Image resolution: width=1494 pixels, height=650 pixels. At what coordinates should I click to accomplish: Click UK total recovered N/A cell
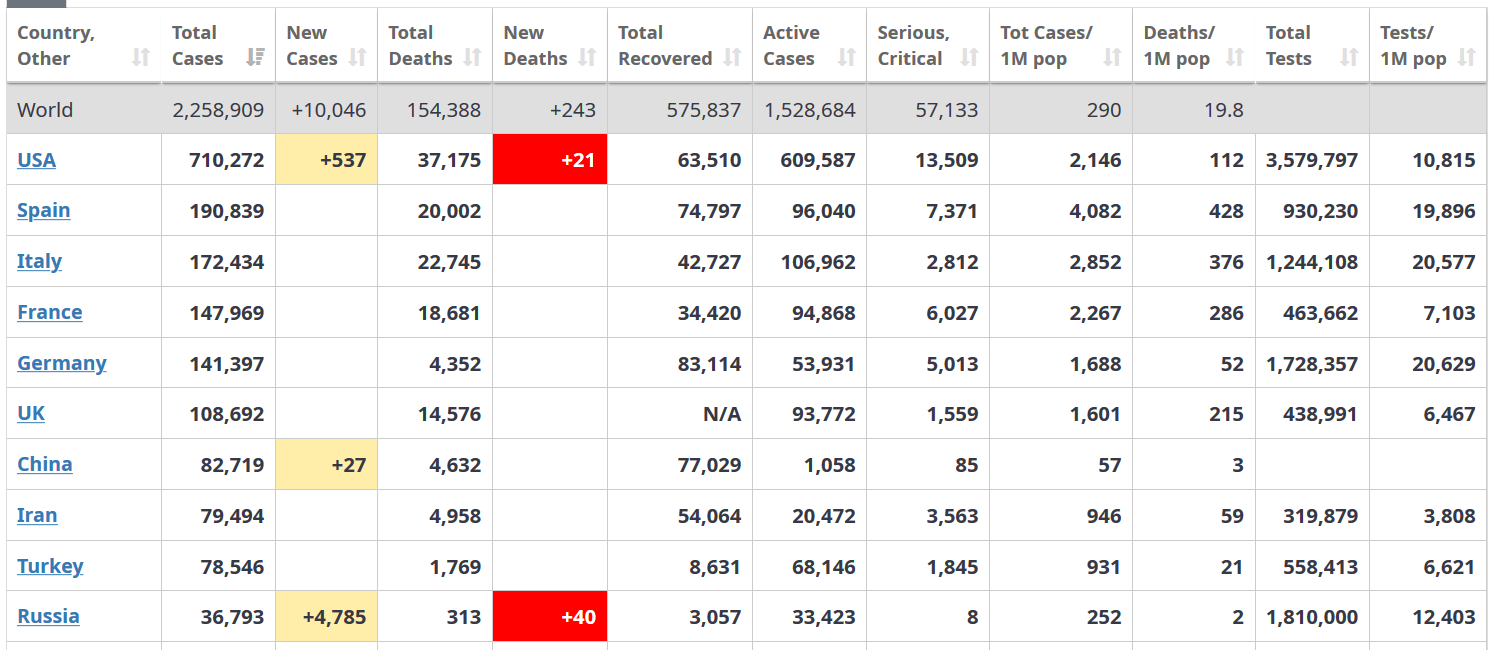722,414
